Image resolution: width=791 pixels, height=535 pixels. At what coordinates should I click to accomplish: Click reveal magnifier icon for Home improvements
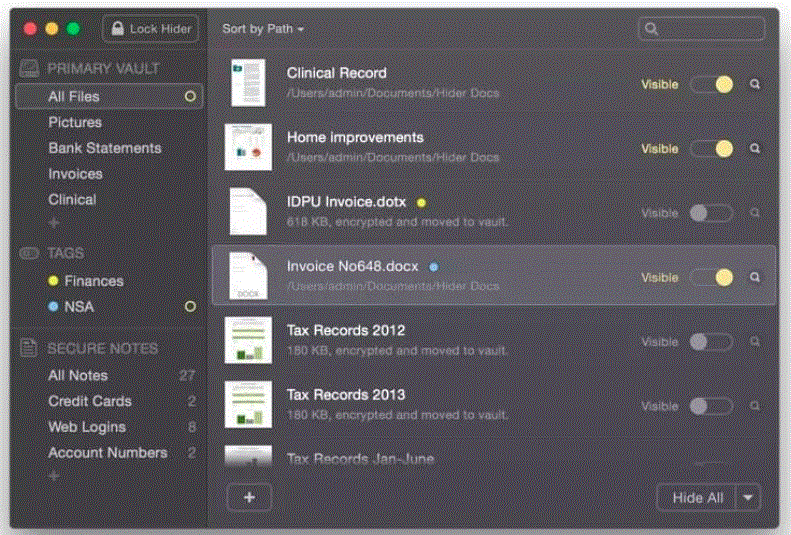coord(755,149)
